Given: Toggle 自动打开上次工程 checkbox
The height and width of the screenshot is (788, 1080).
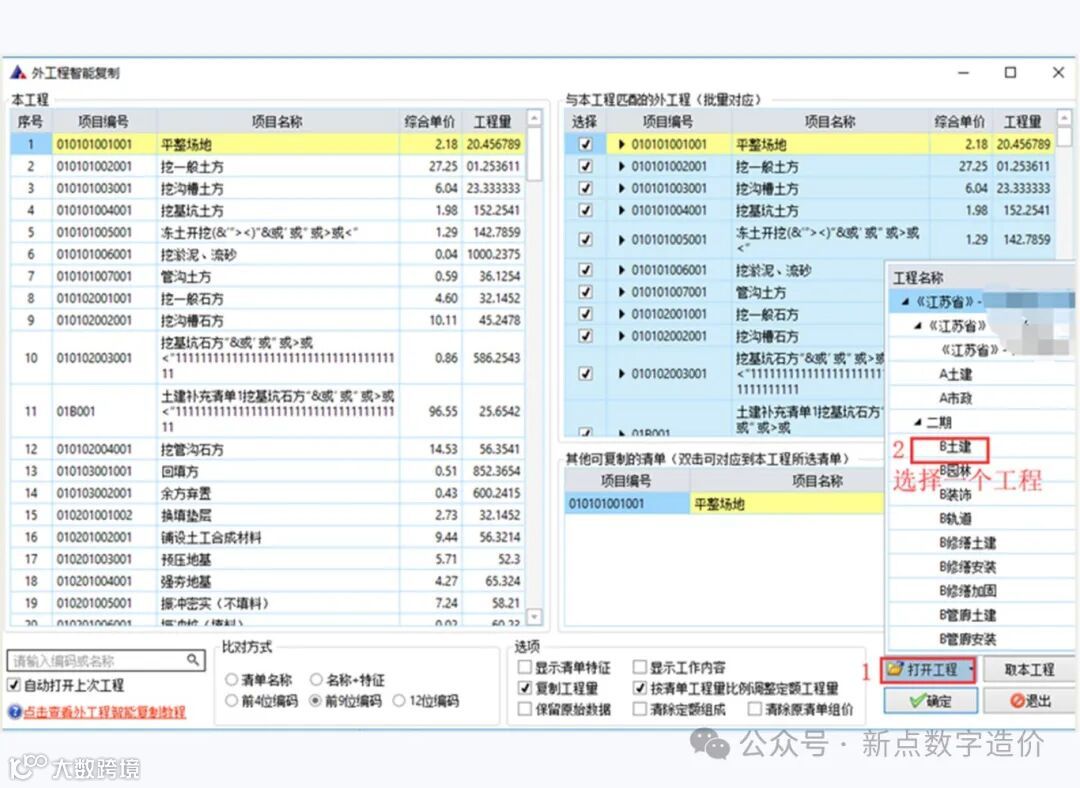Looking at the screenshot, I should click(14, 685).
